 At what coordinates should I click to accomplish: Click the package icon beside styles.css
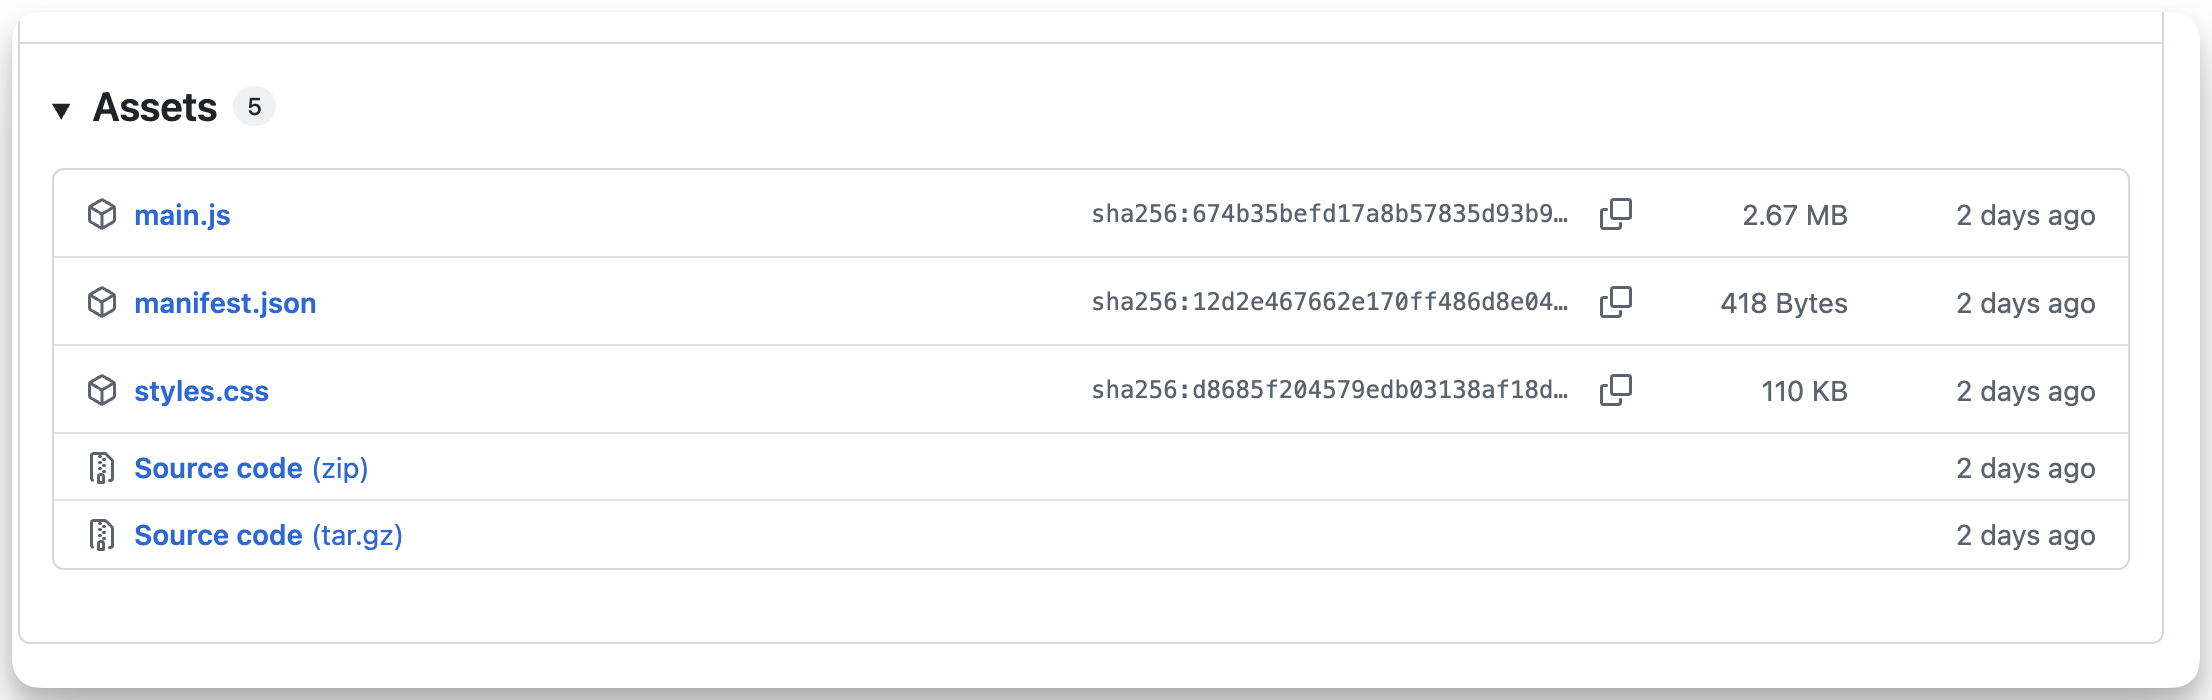tap(102, 390)
